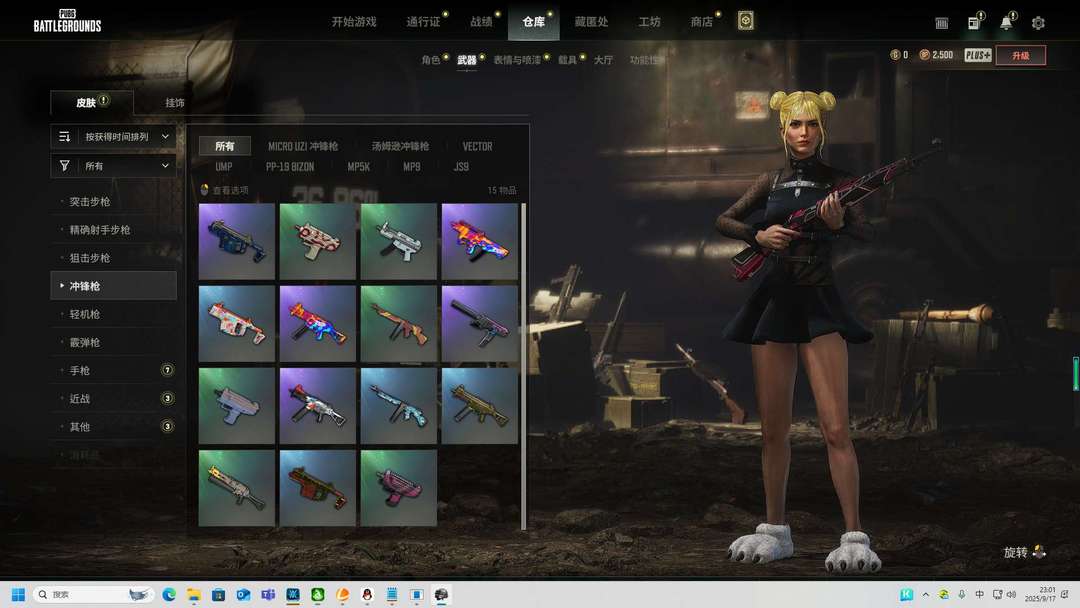Click the PLUS+ badge

click(978, 55)
